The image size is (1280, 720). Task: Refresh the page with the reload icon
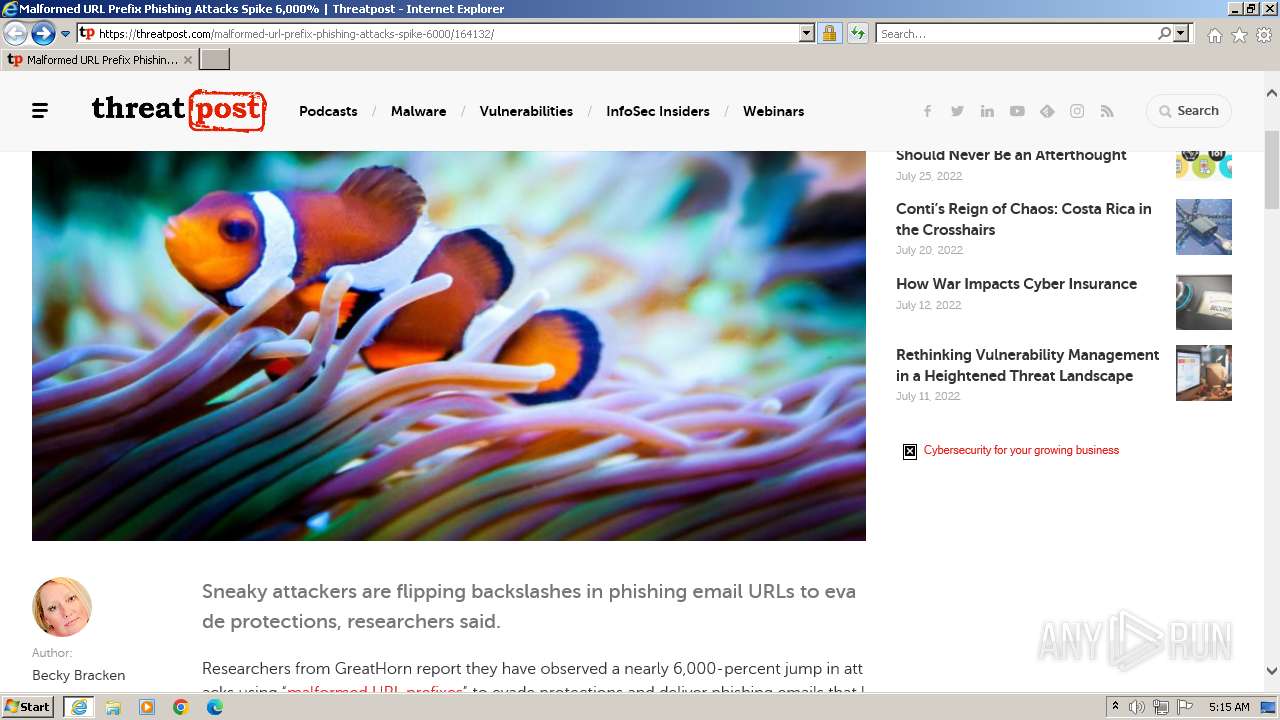857,33
